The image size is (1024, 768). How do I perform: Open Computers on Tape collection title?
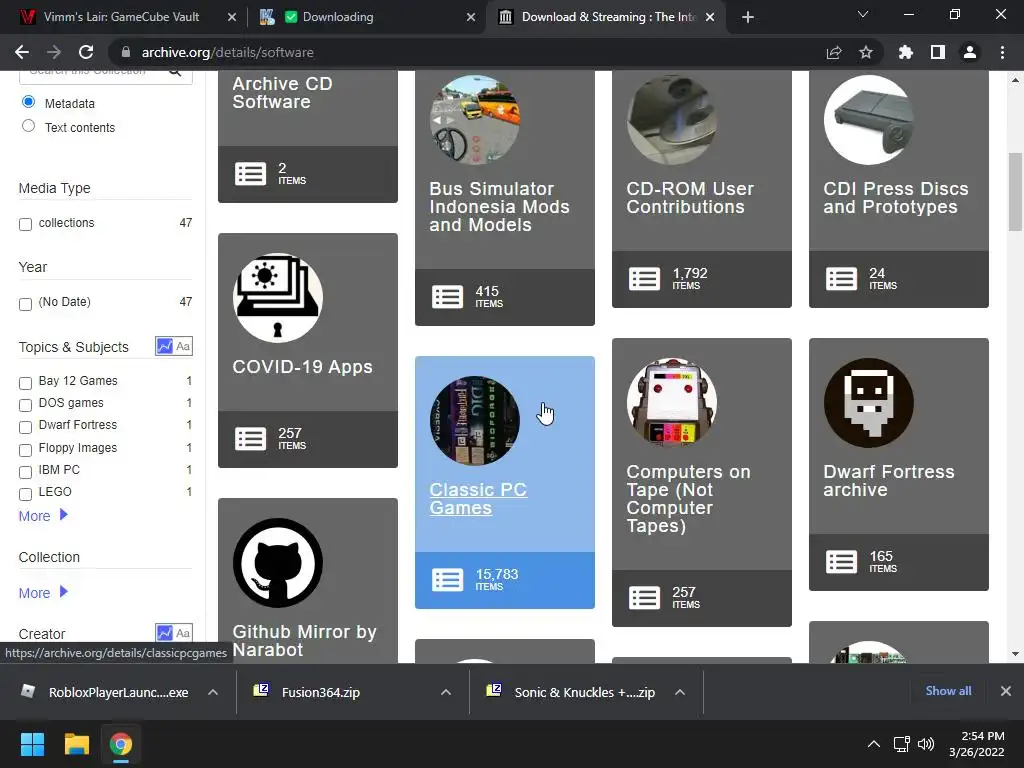pos(688,498)
